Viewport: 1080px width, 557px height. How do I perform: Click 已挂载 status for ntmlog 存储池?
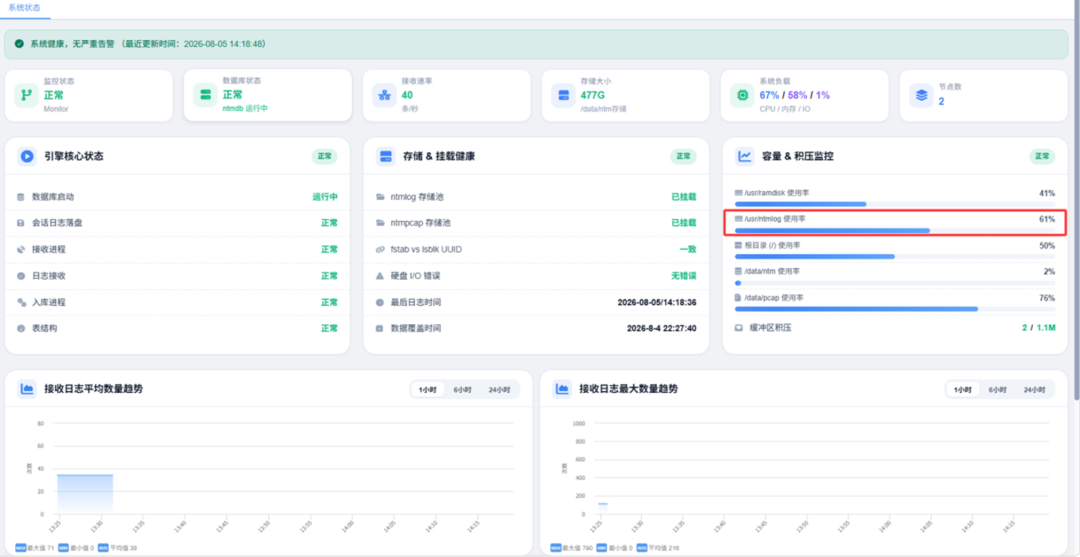[684, 197]
